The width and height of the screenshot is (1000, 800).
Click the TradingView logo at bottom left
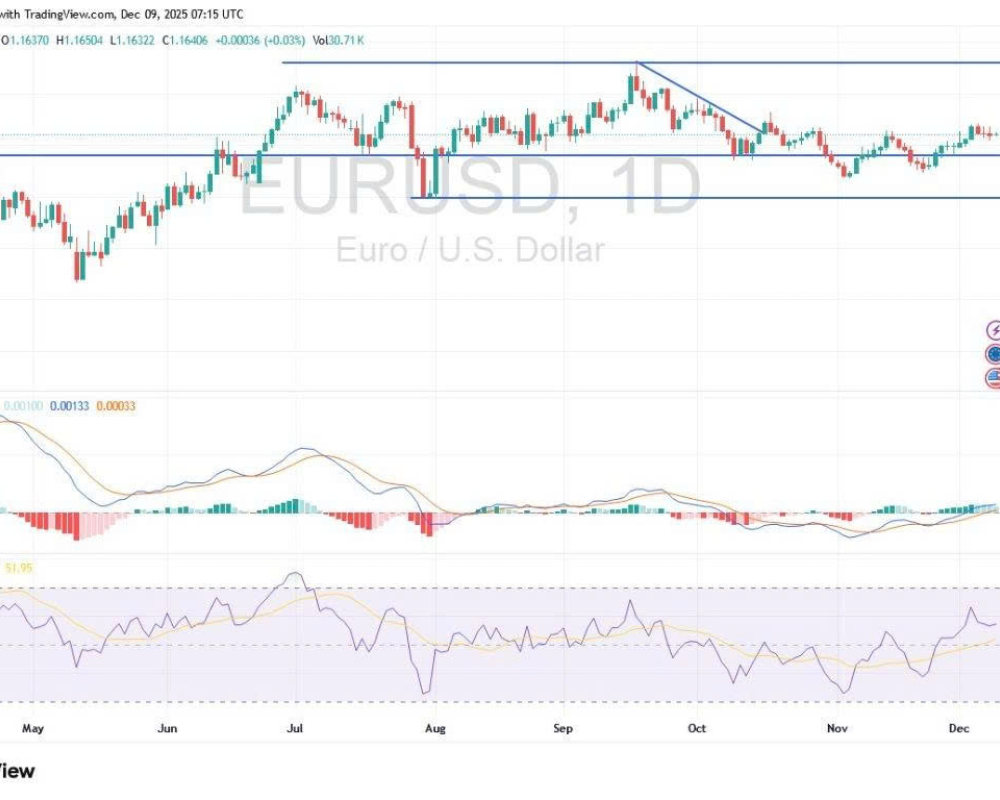click(17, 771)
